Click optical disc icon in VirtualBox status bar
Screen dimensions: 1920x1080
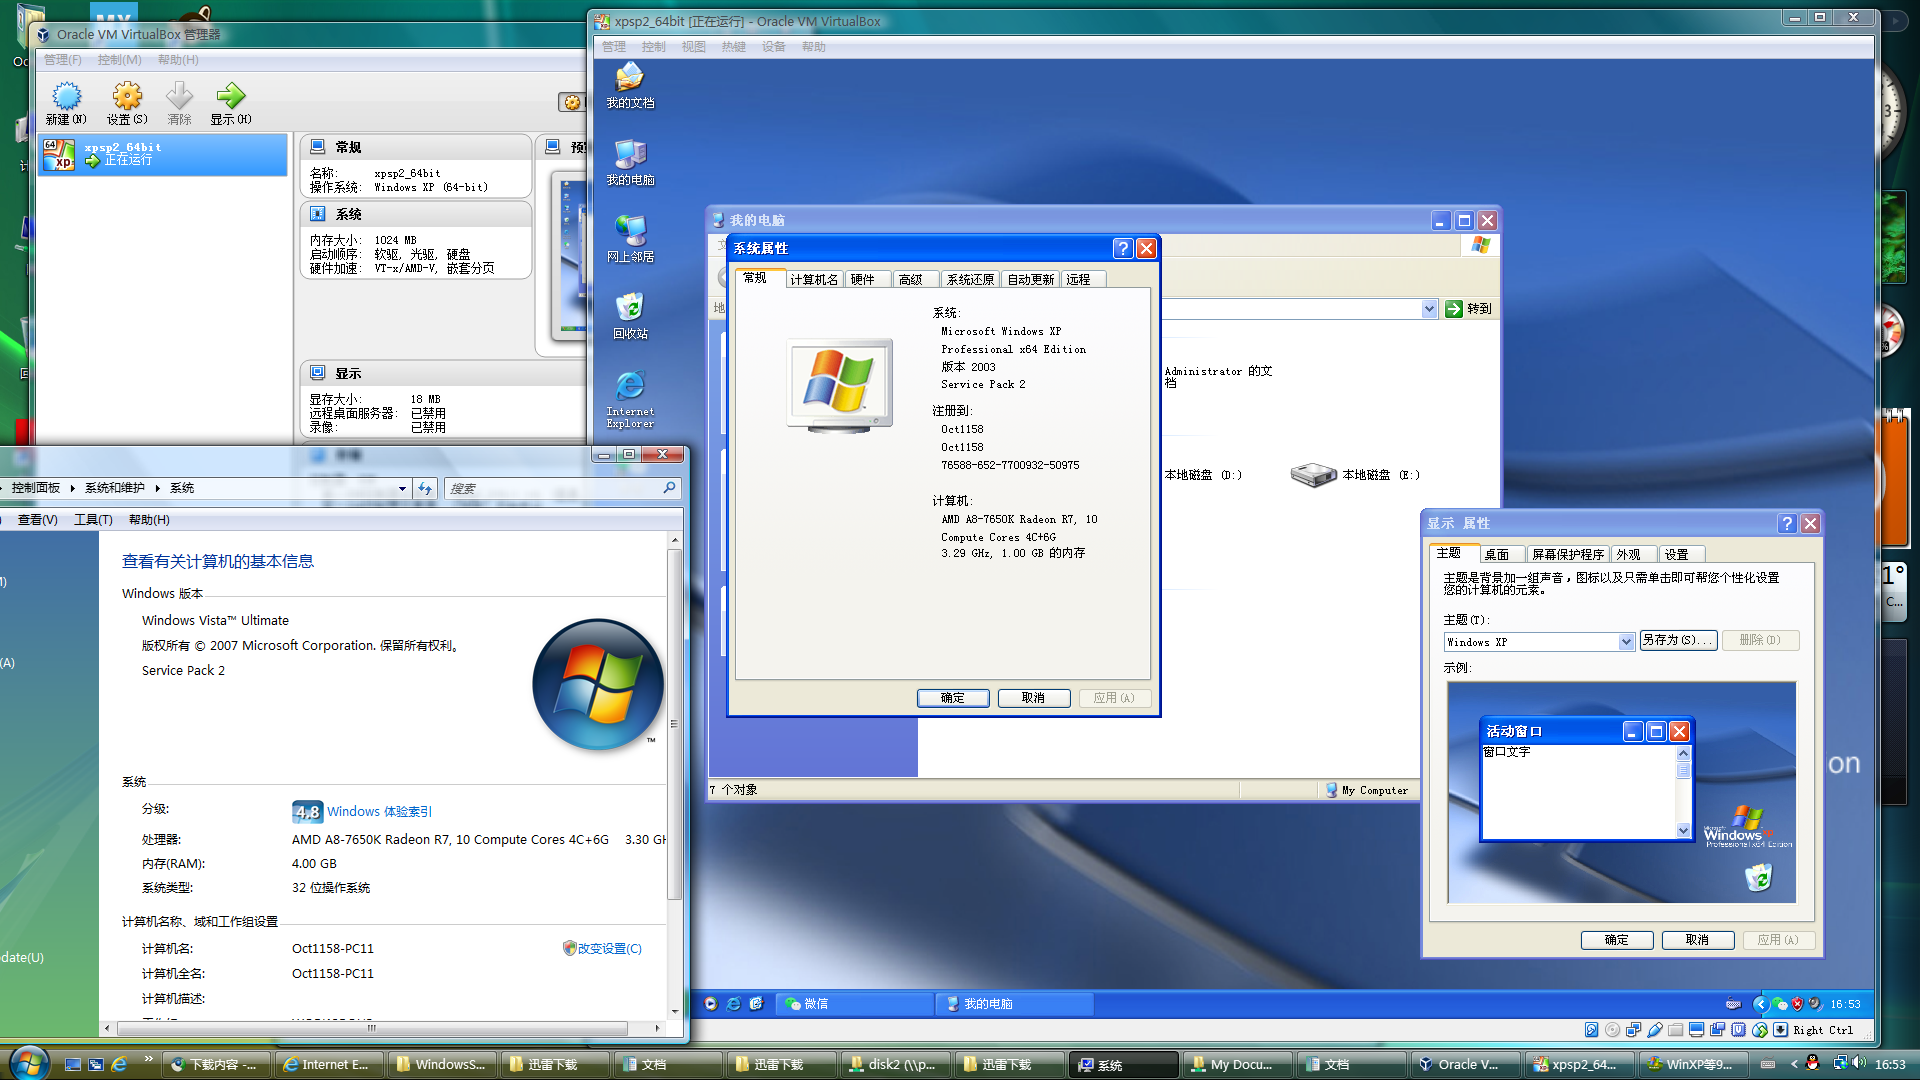[1612, 1030]
